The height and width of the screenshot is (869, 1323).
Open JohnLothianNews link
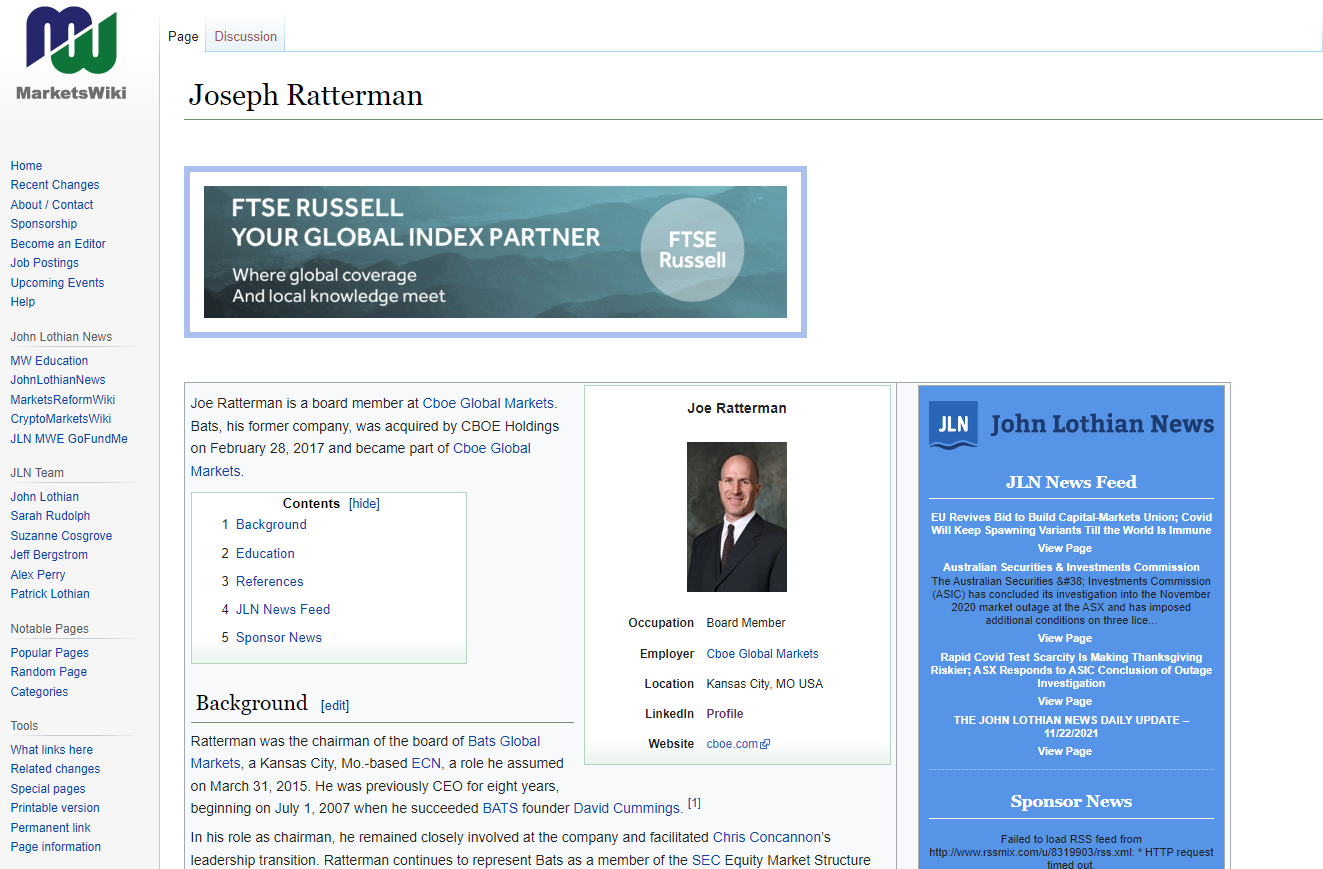pos(58,380)
